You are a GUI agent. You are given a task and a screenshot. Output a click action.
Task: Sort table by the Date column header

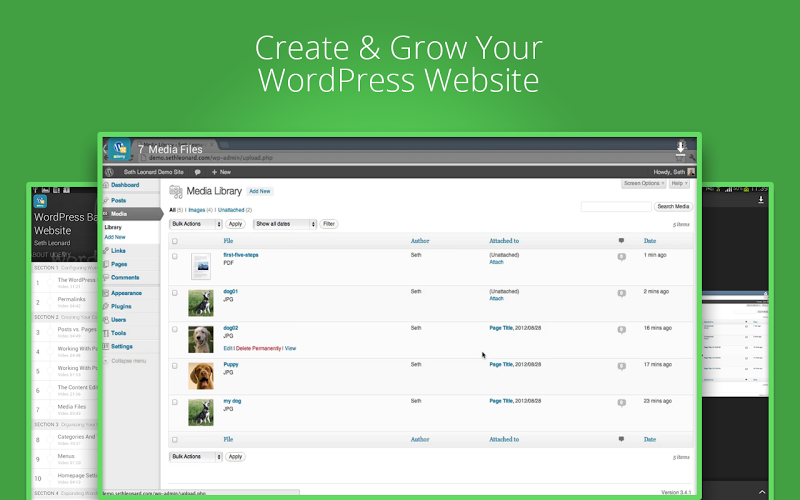[649, 241]
